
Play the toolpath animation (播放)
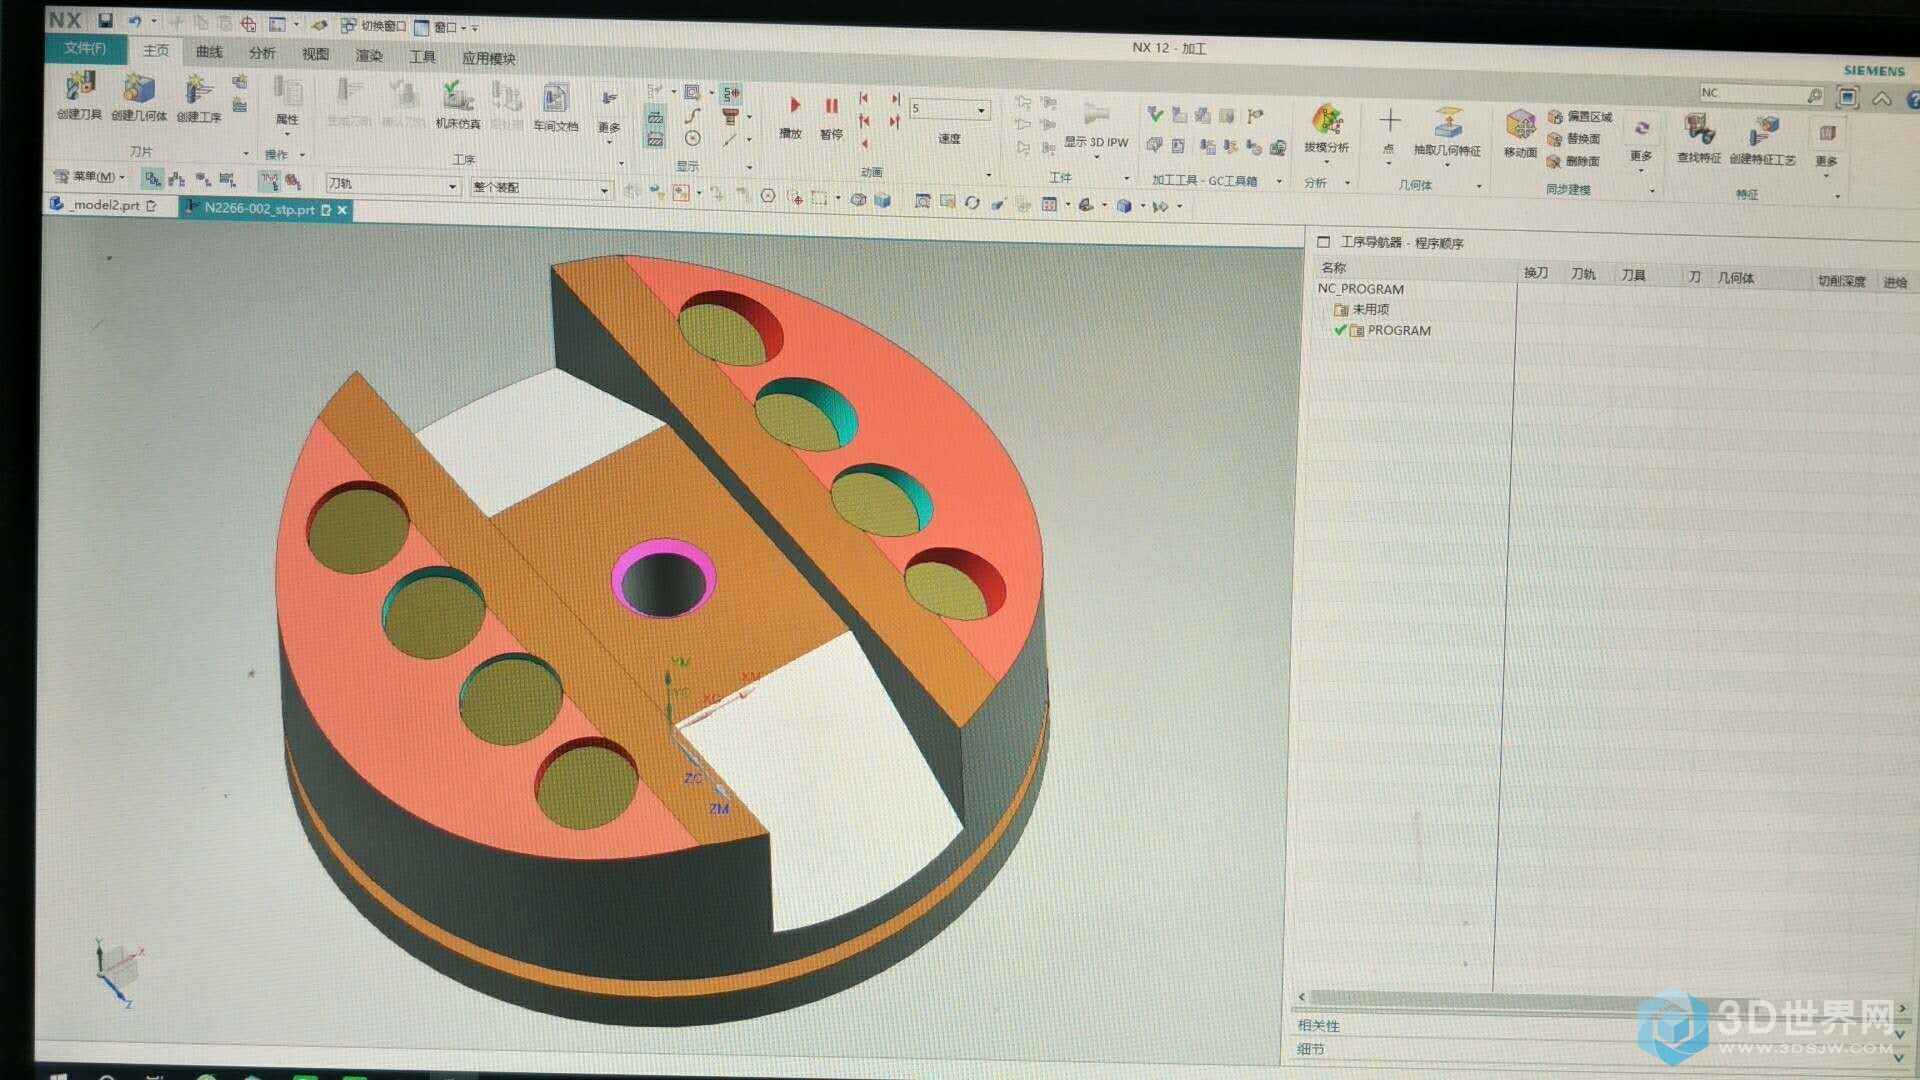pos(791,116)
